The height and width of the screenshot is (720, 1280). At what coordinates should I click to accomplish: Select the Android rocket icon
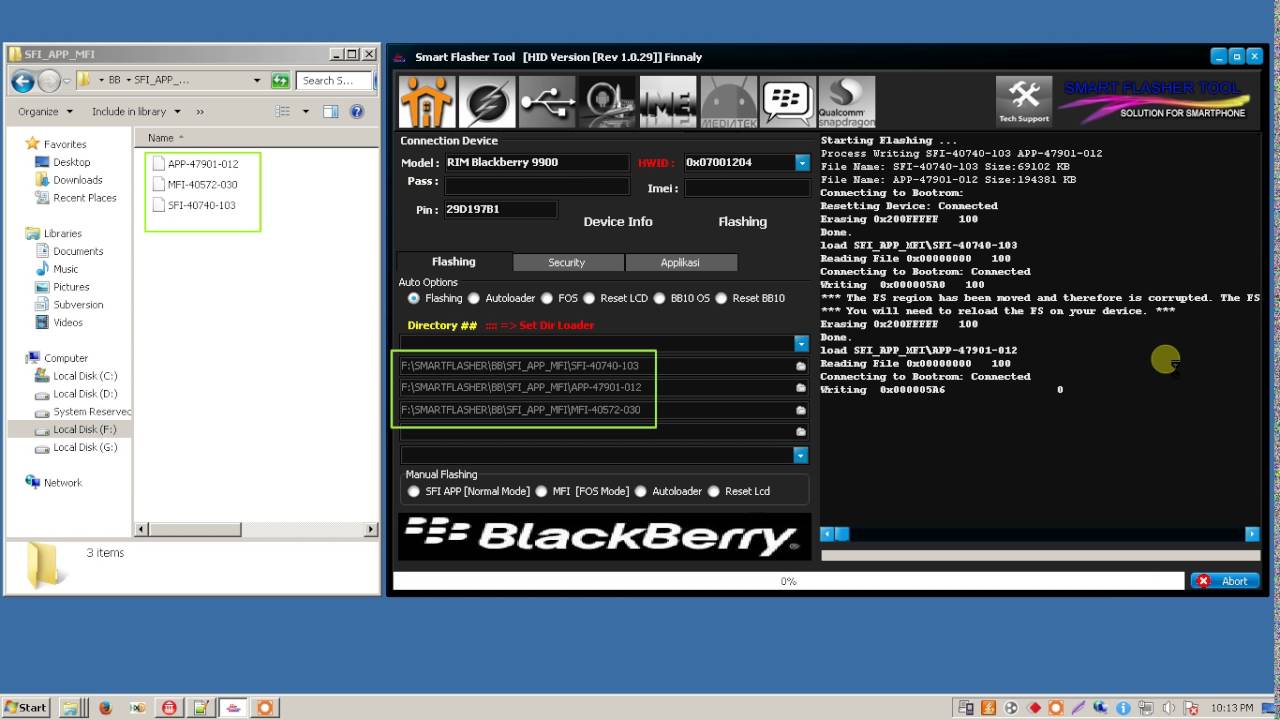click(607, 102)
